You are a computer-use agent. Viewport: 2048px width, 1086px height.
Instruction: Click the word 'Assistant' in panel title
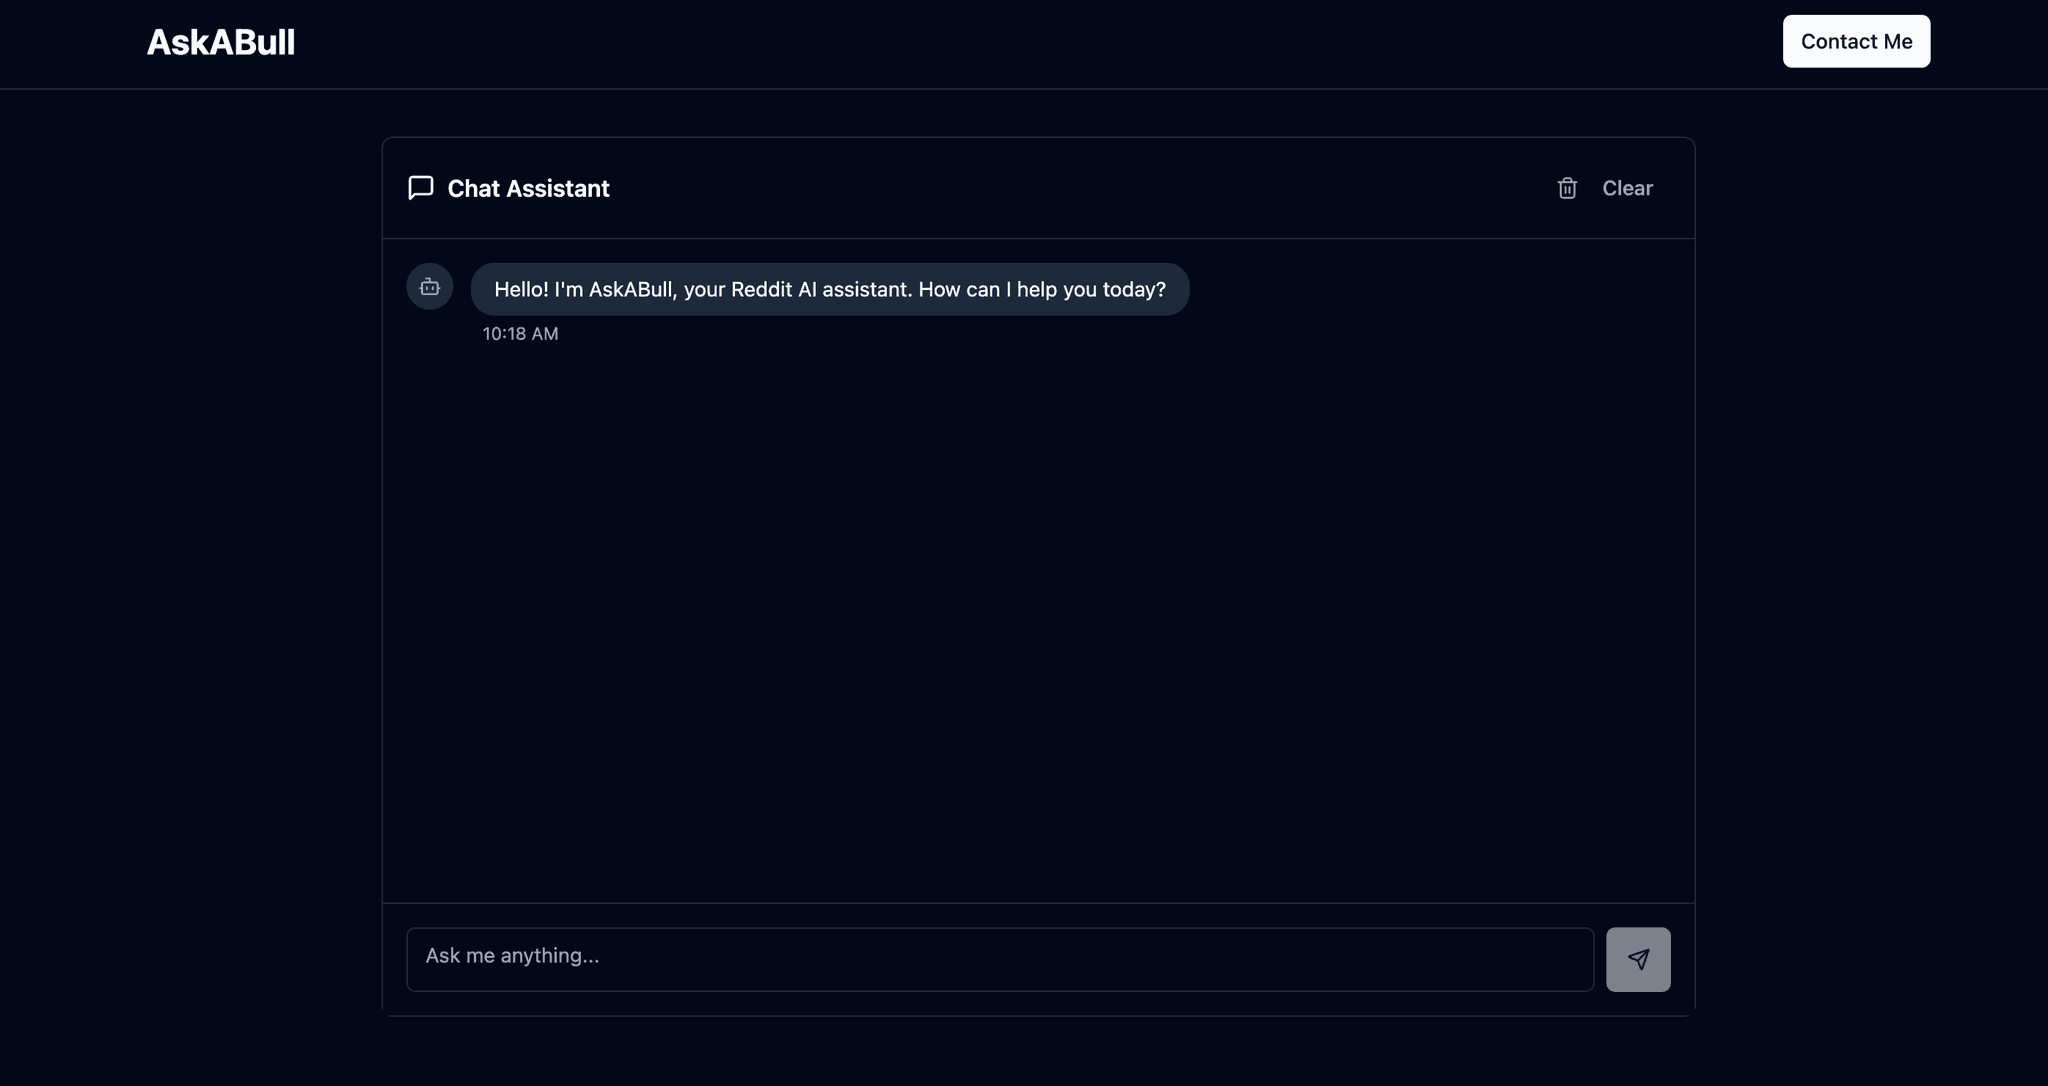pos(556,188)
